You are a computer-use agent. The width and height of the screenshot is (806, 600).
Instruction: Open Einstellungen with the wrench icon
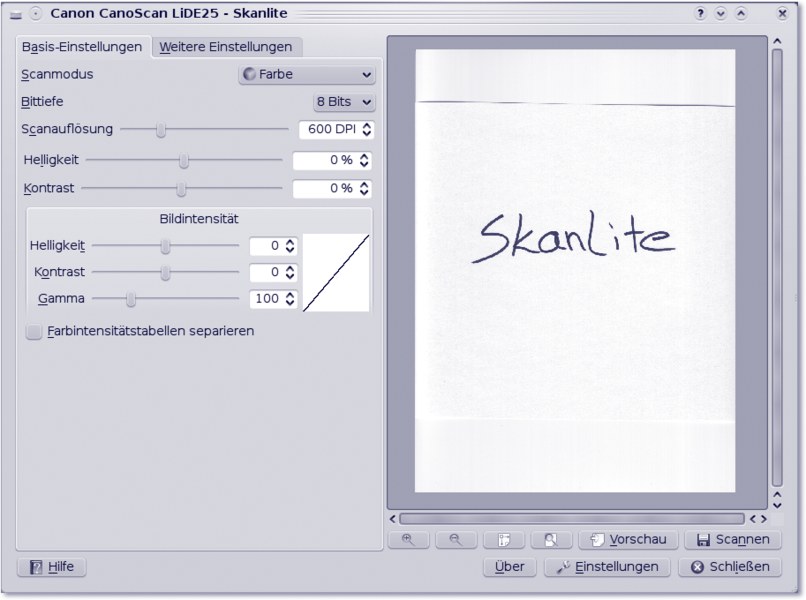pyautogui.click(x=606, y=567)
